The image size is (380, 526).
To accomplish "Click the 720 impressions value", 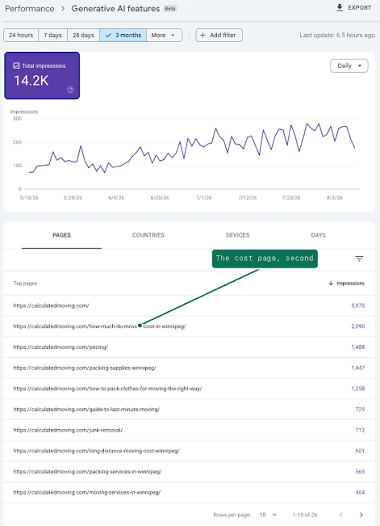I will coord(360,409).
